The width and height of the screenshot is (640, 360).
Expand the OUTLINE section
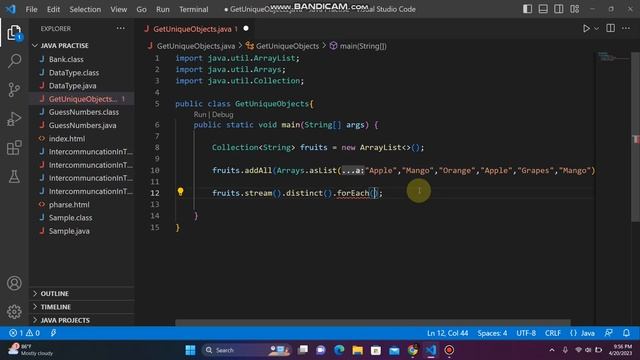pyautogui.click(x=54, y=293)
